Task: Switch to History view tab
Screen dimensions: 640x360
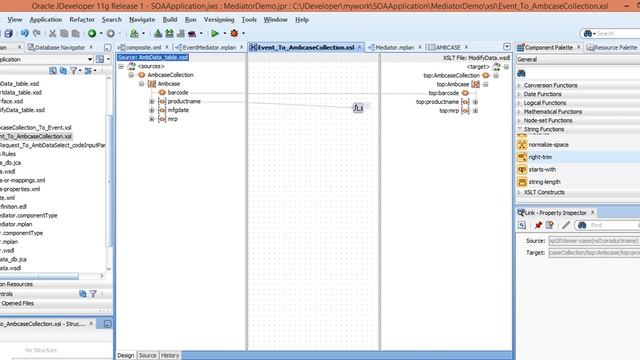Action: tap(170, 356)
